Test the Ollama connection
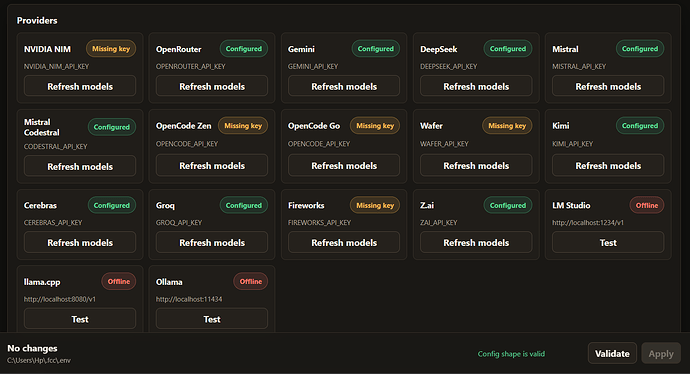 click(x=212, y=319)
